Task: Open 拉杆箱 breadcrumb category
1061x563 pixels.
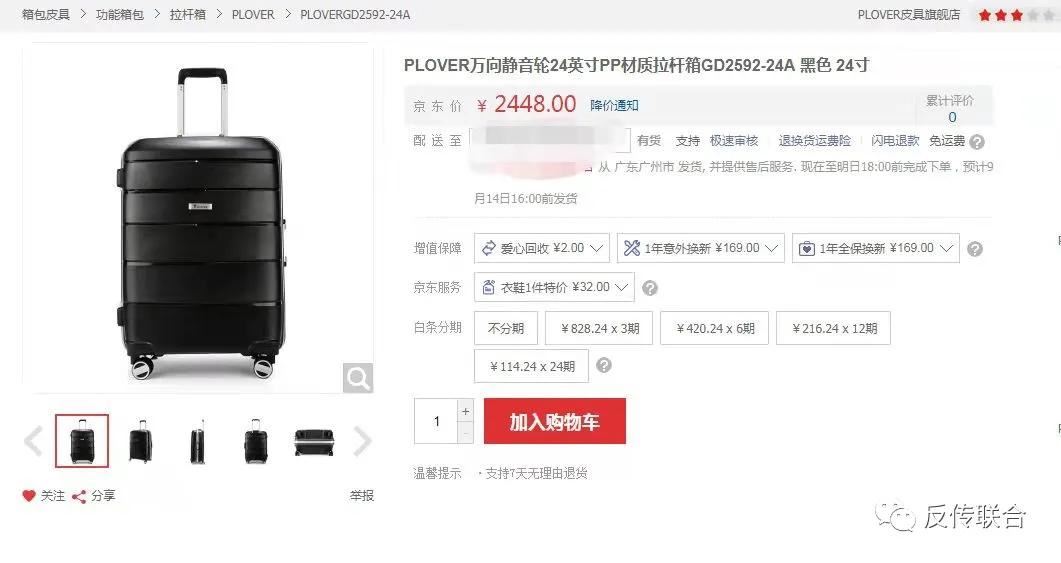Action: (x=187, y=14)
